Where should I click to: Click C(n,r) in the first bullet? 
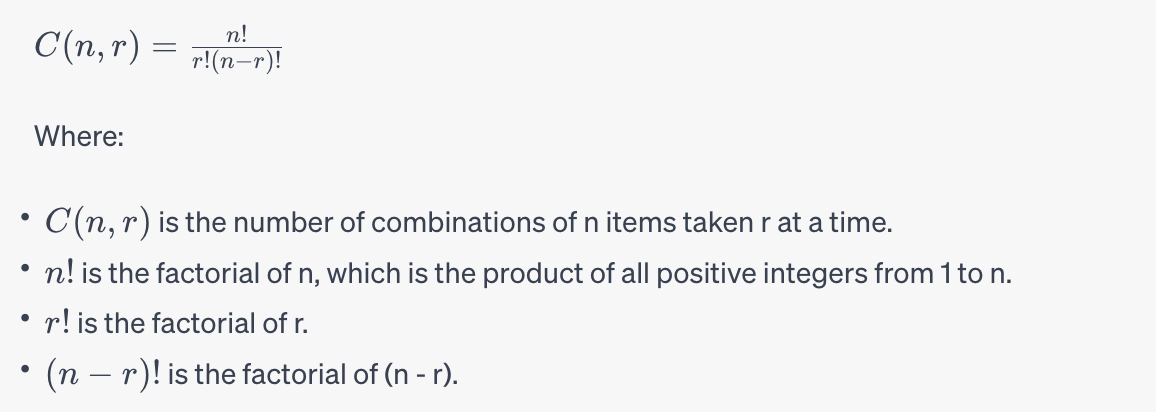97,222
